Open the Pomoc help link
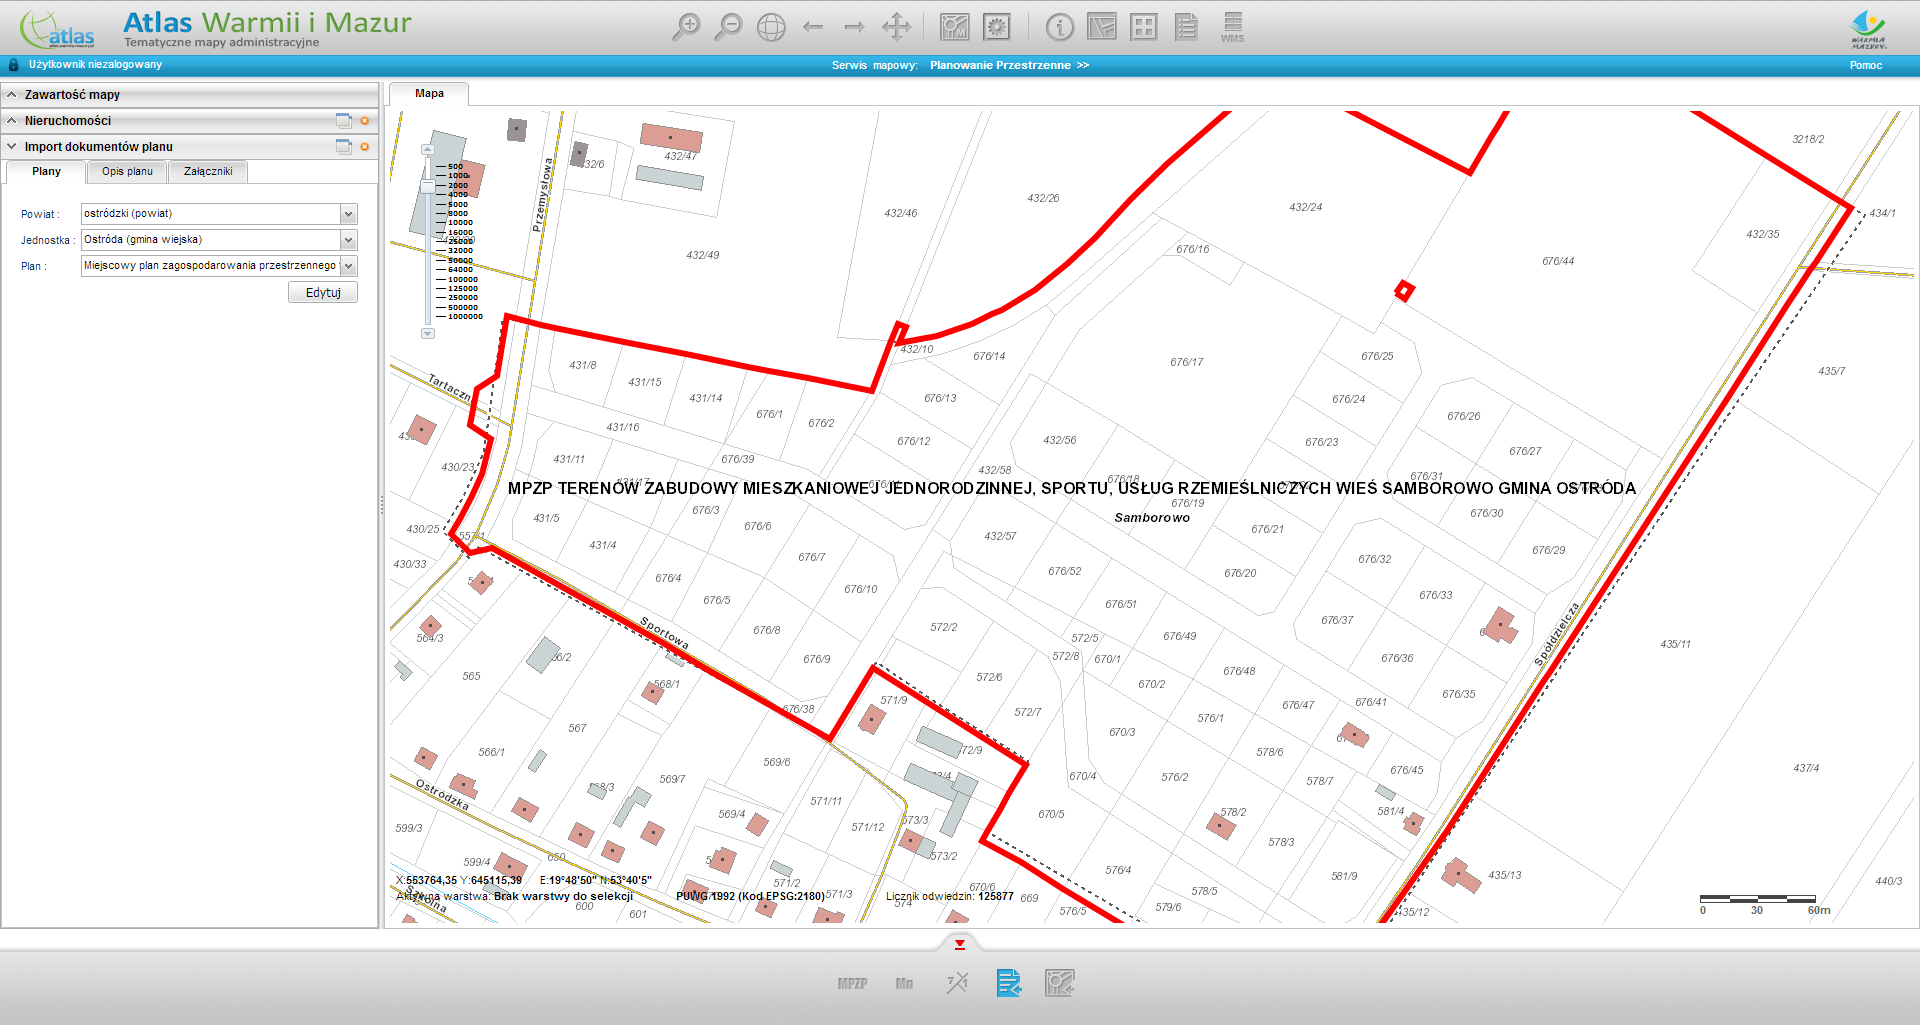1920x1025 pixels. (1865, 65)
